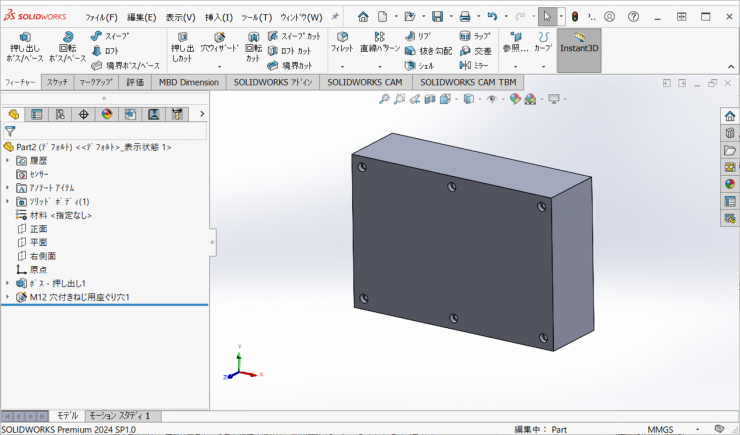
Task: Click the フィレット fillet tool
Action: pos(342,42)
